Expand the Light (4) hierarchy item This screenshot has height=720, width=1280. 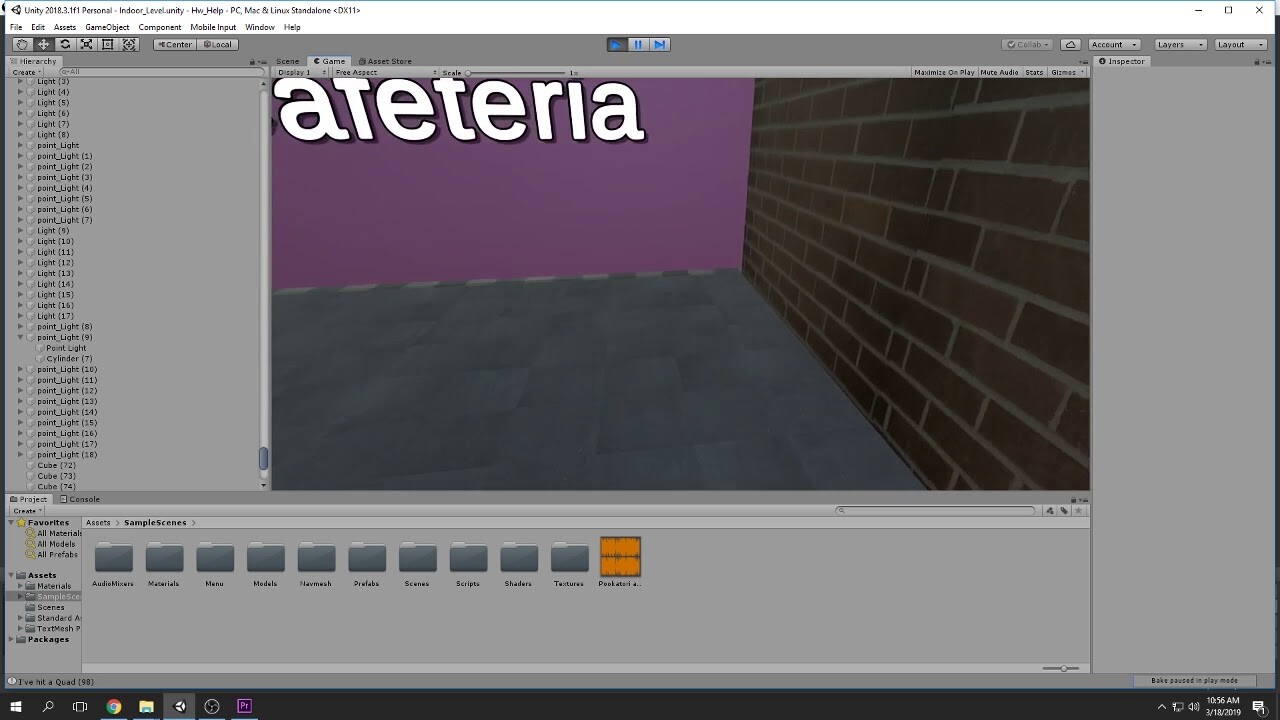21,92
